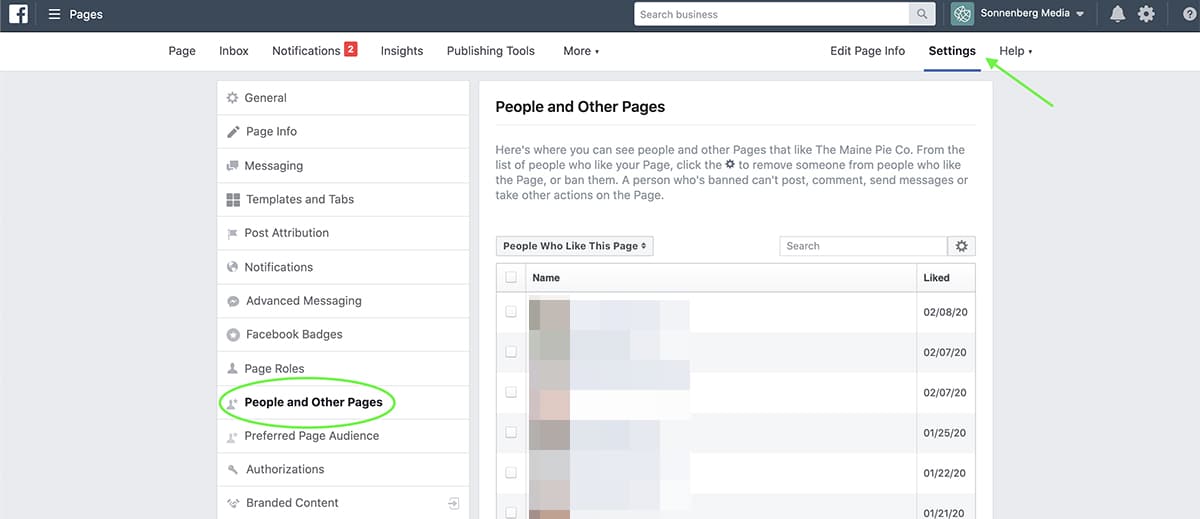Viewport: 1200px width, 519px height.
Task: Open Publishing Tools tab
Action: coord(491,51)
